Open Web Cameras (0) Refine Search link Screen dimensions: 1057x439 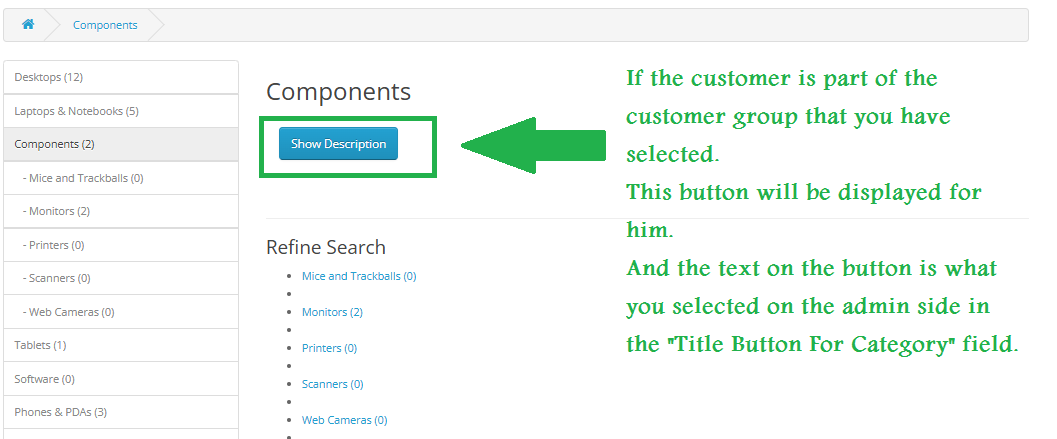344,420
